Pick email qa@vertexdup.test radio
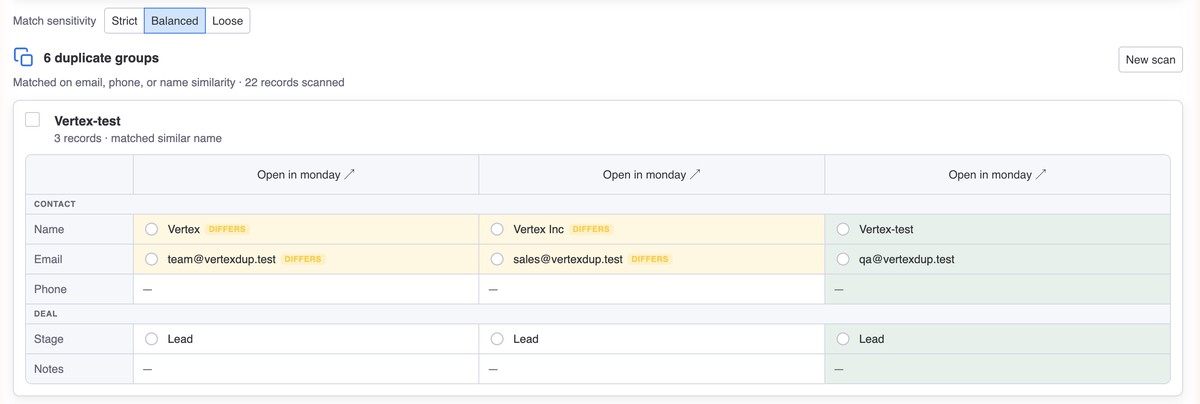 click(844, 259)
